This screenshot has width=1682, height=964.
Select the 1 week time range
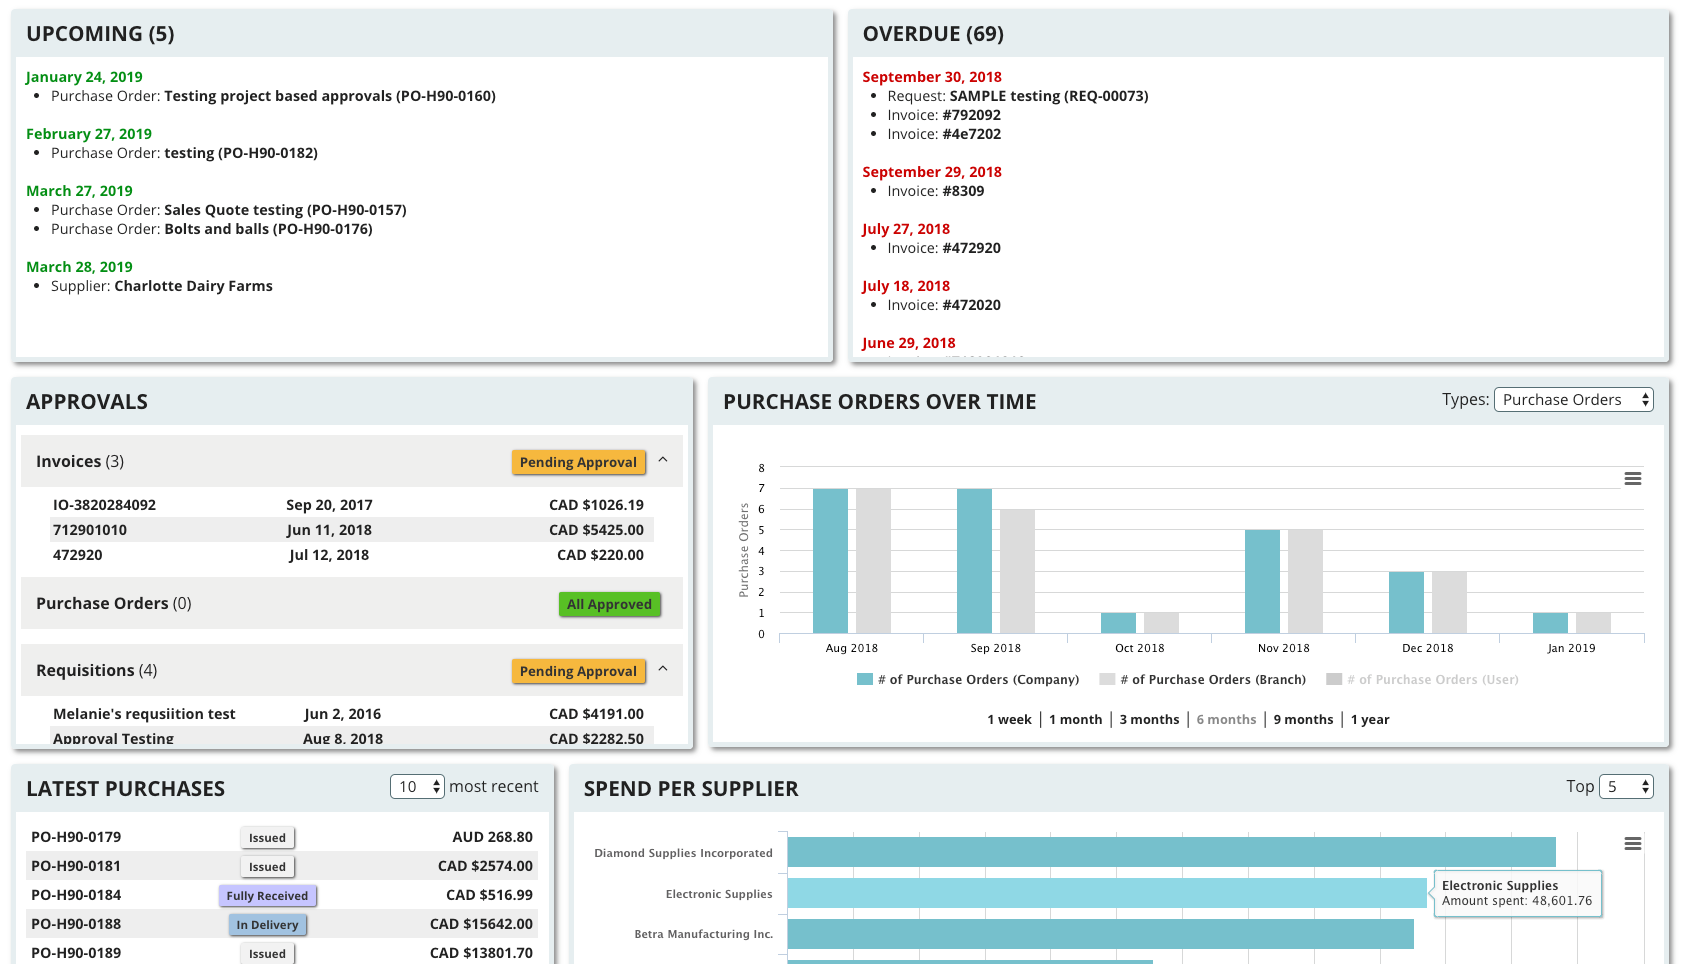point(1009,719)
